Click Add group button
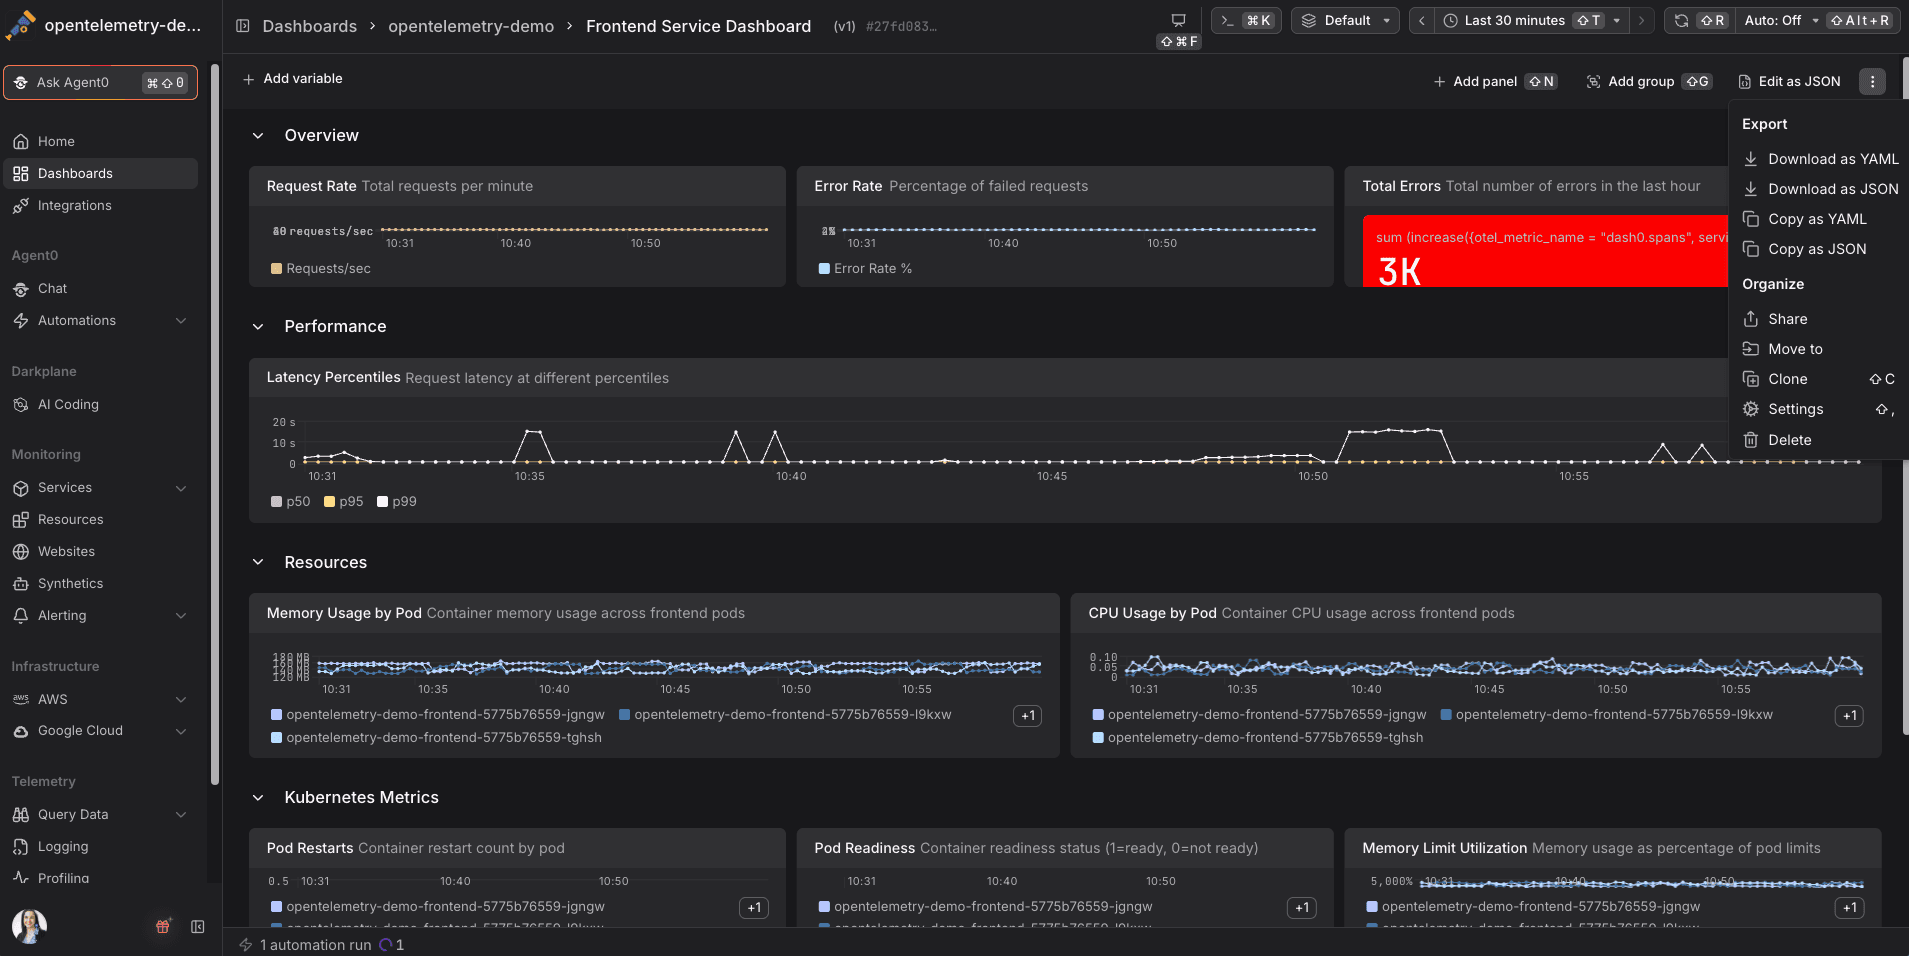 point(1648,81)
